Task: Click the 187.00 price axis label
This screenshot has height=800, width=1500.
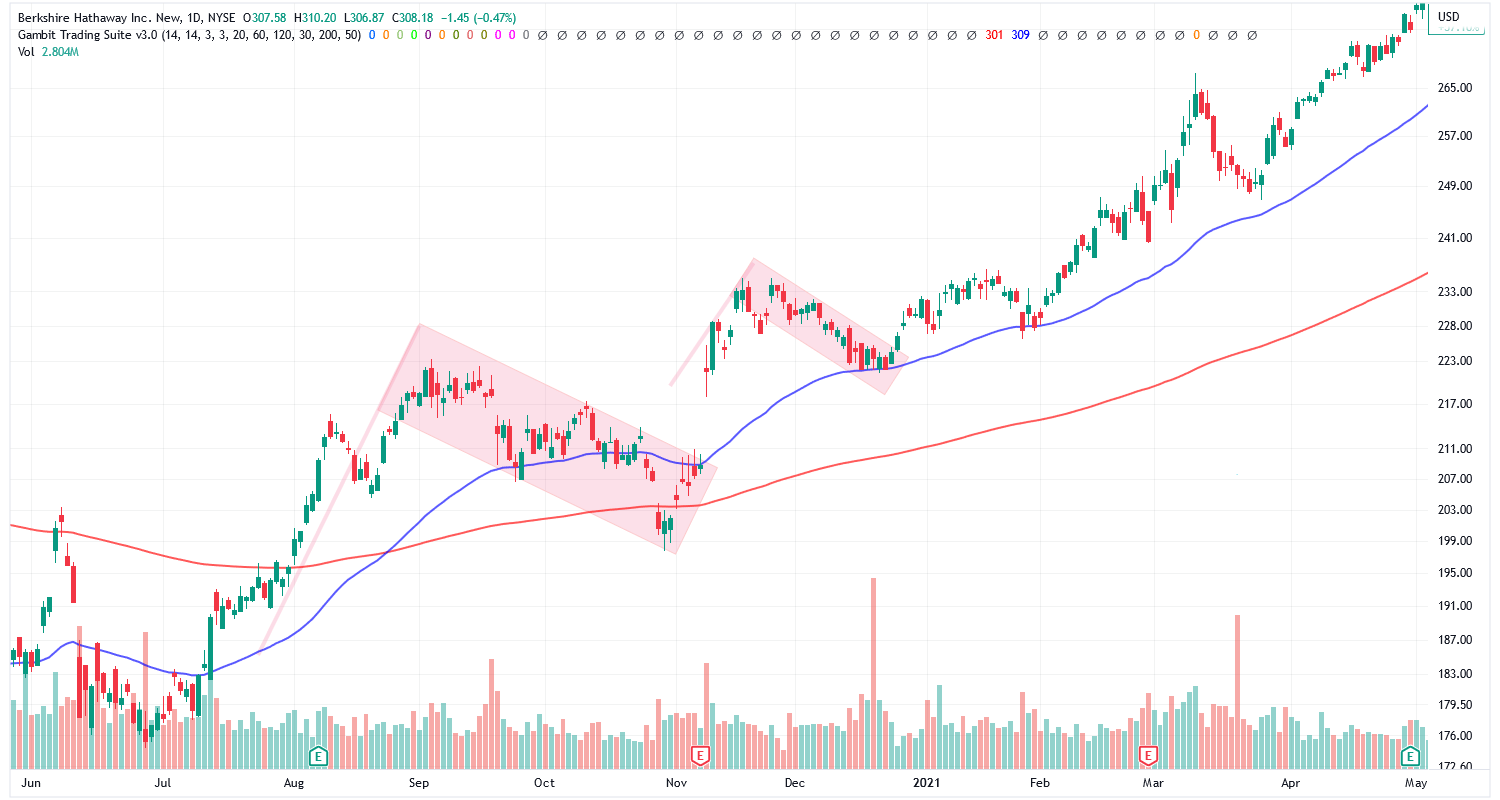Action: (1453, 640)
